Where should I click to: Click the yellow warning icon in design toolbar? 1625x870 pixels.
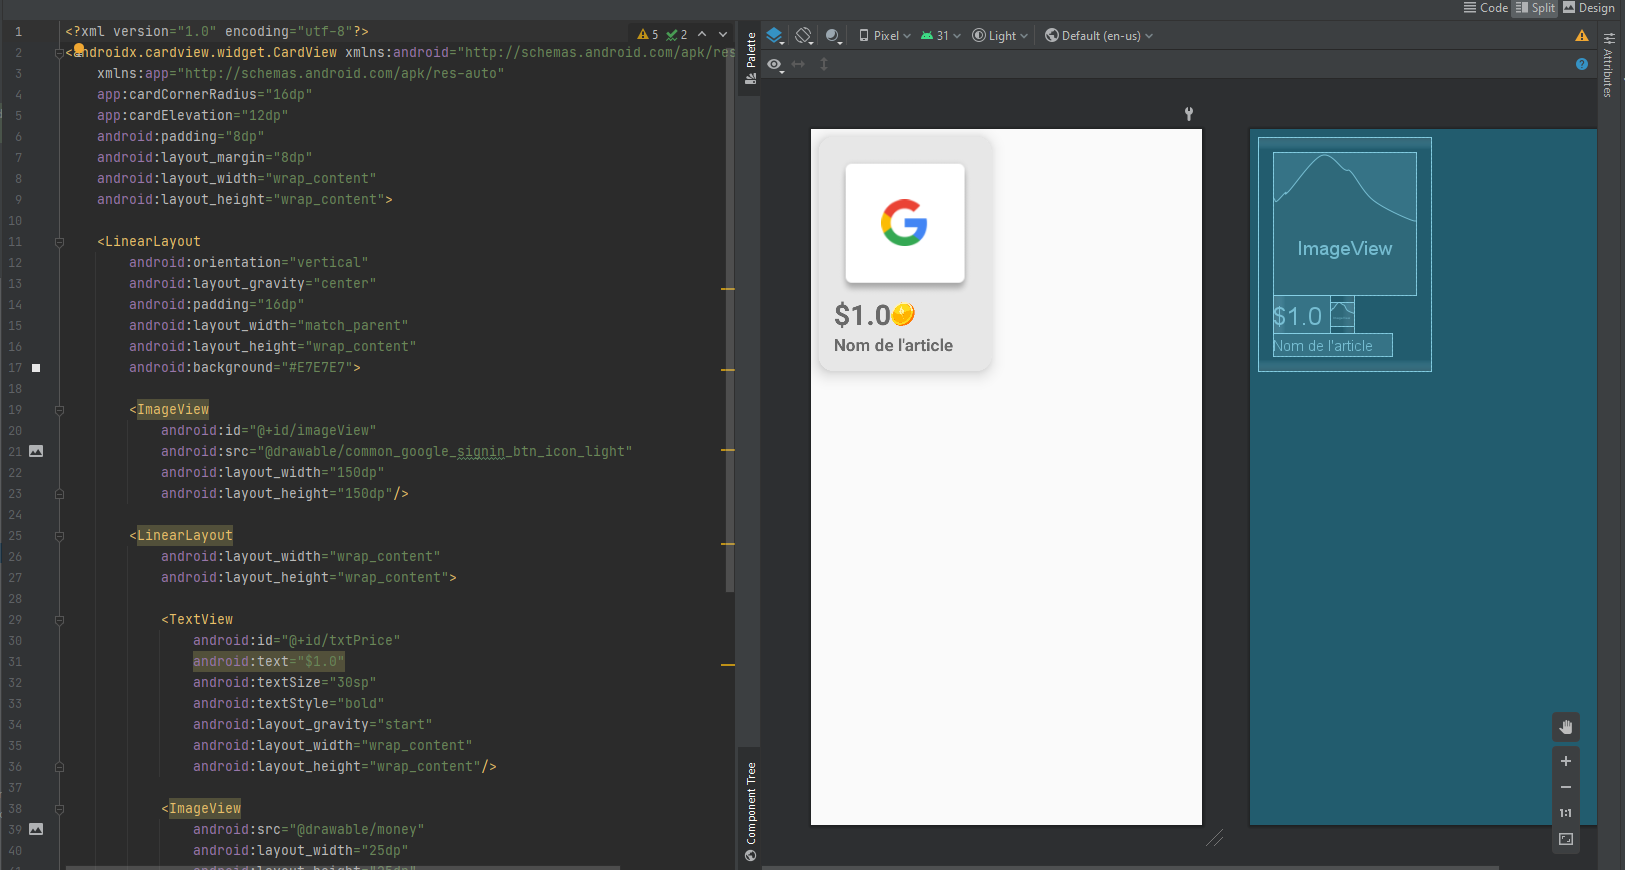coord(1582,36)
